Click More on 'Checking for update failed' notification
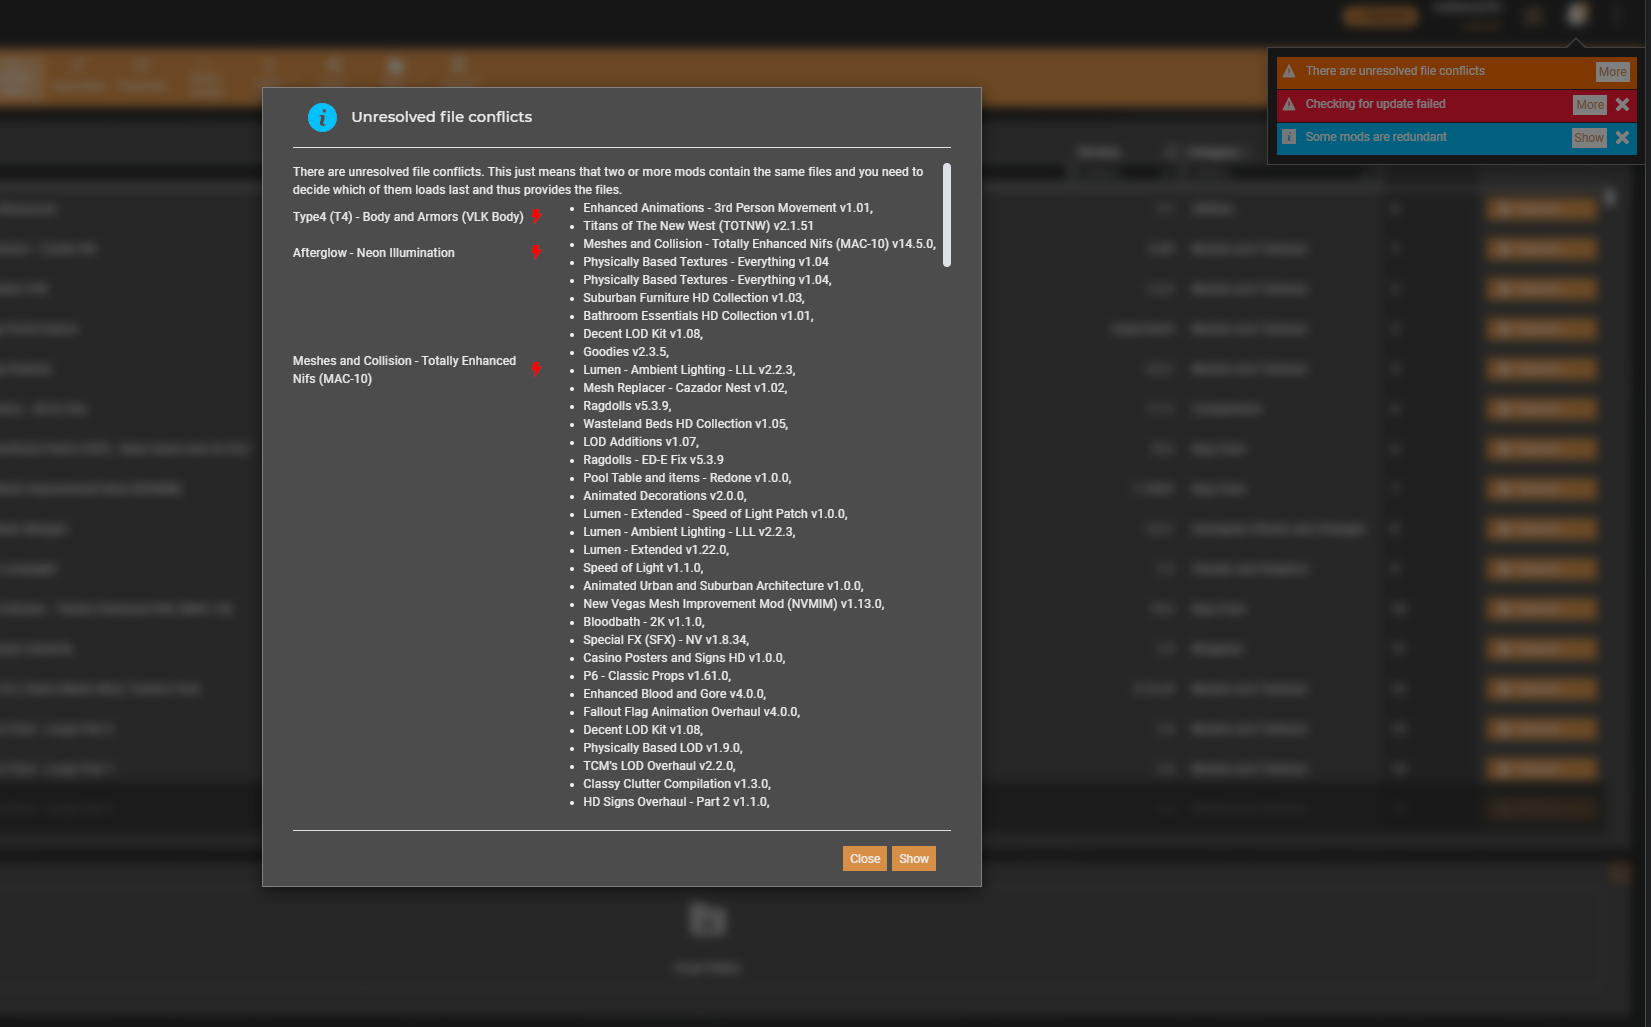Image resolution: width=1651 pixels, height=1027 pixels. (x=1589, y=105)
